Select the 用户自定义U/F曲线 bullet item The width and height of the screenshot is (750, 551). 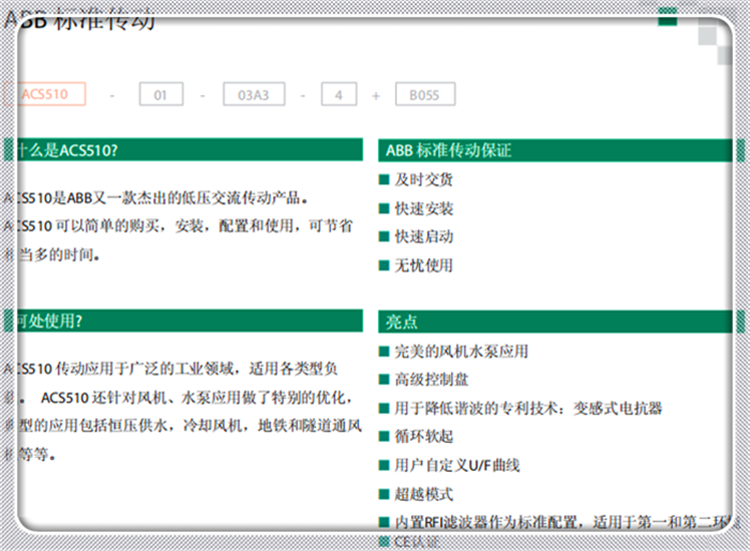[449, 465]
